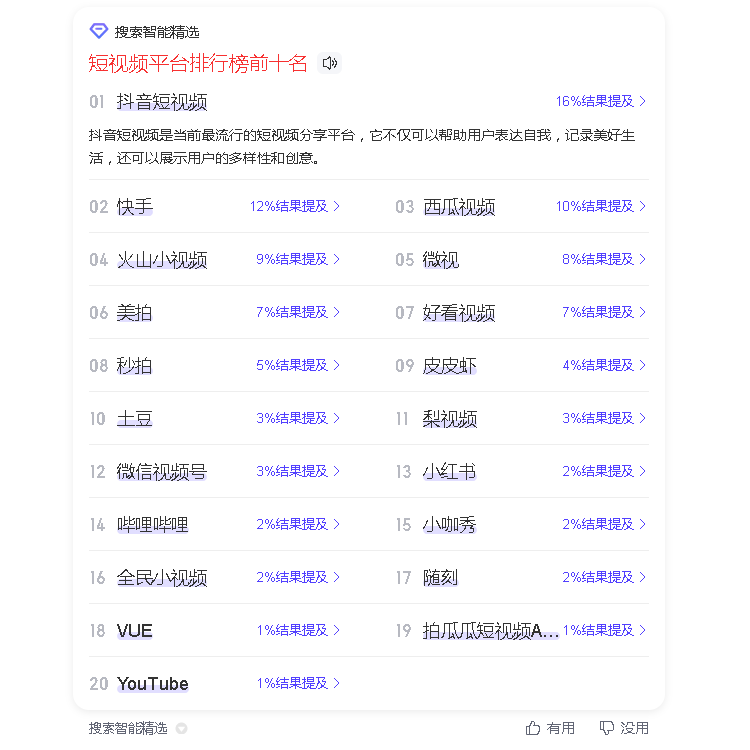Open 快手 12%结果提及 link
Screen dimensions: 750x750
pyautogui.click(x=295, y=206)
